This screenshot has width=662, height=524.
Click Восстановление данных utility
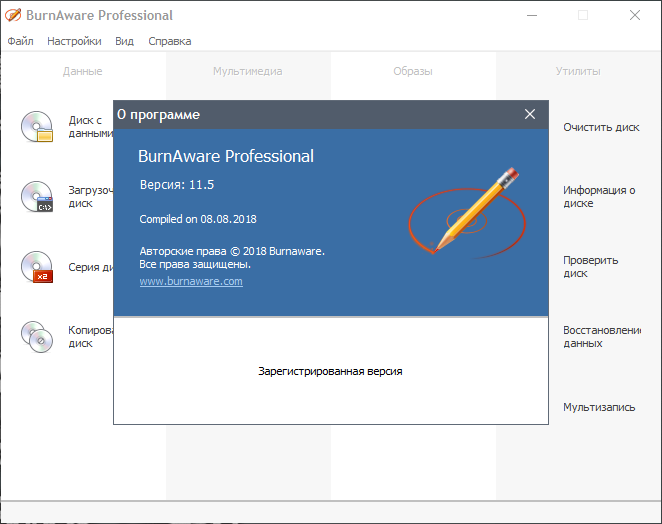pos(602,337)
